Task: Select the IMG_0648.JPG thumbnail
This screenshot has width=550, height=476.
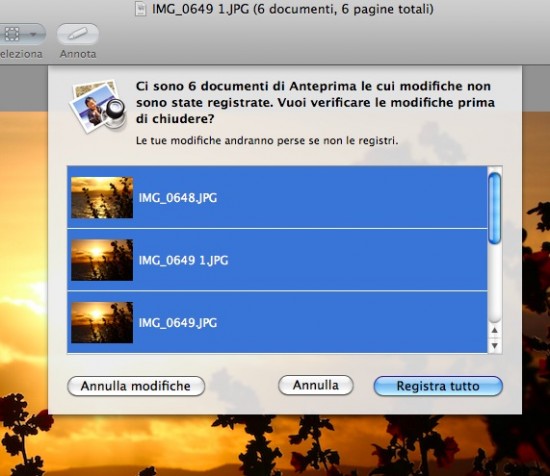Action: point(102,197)
